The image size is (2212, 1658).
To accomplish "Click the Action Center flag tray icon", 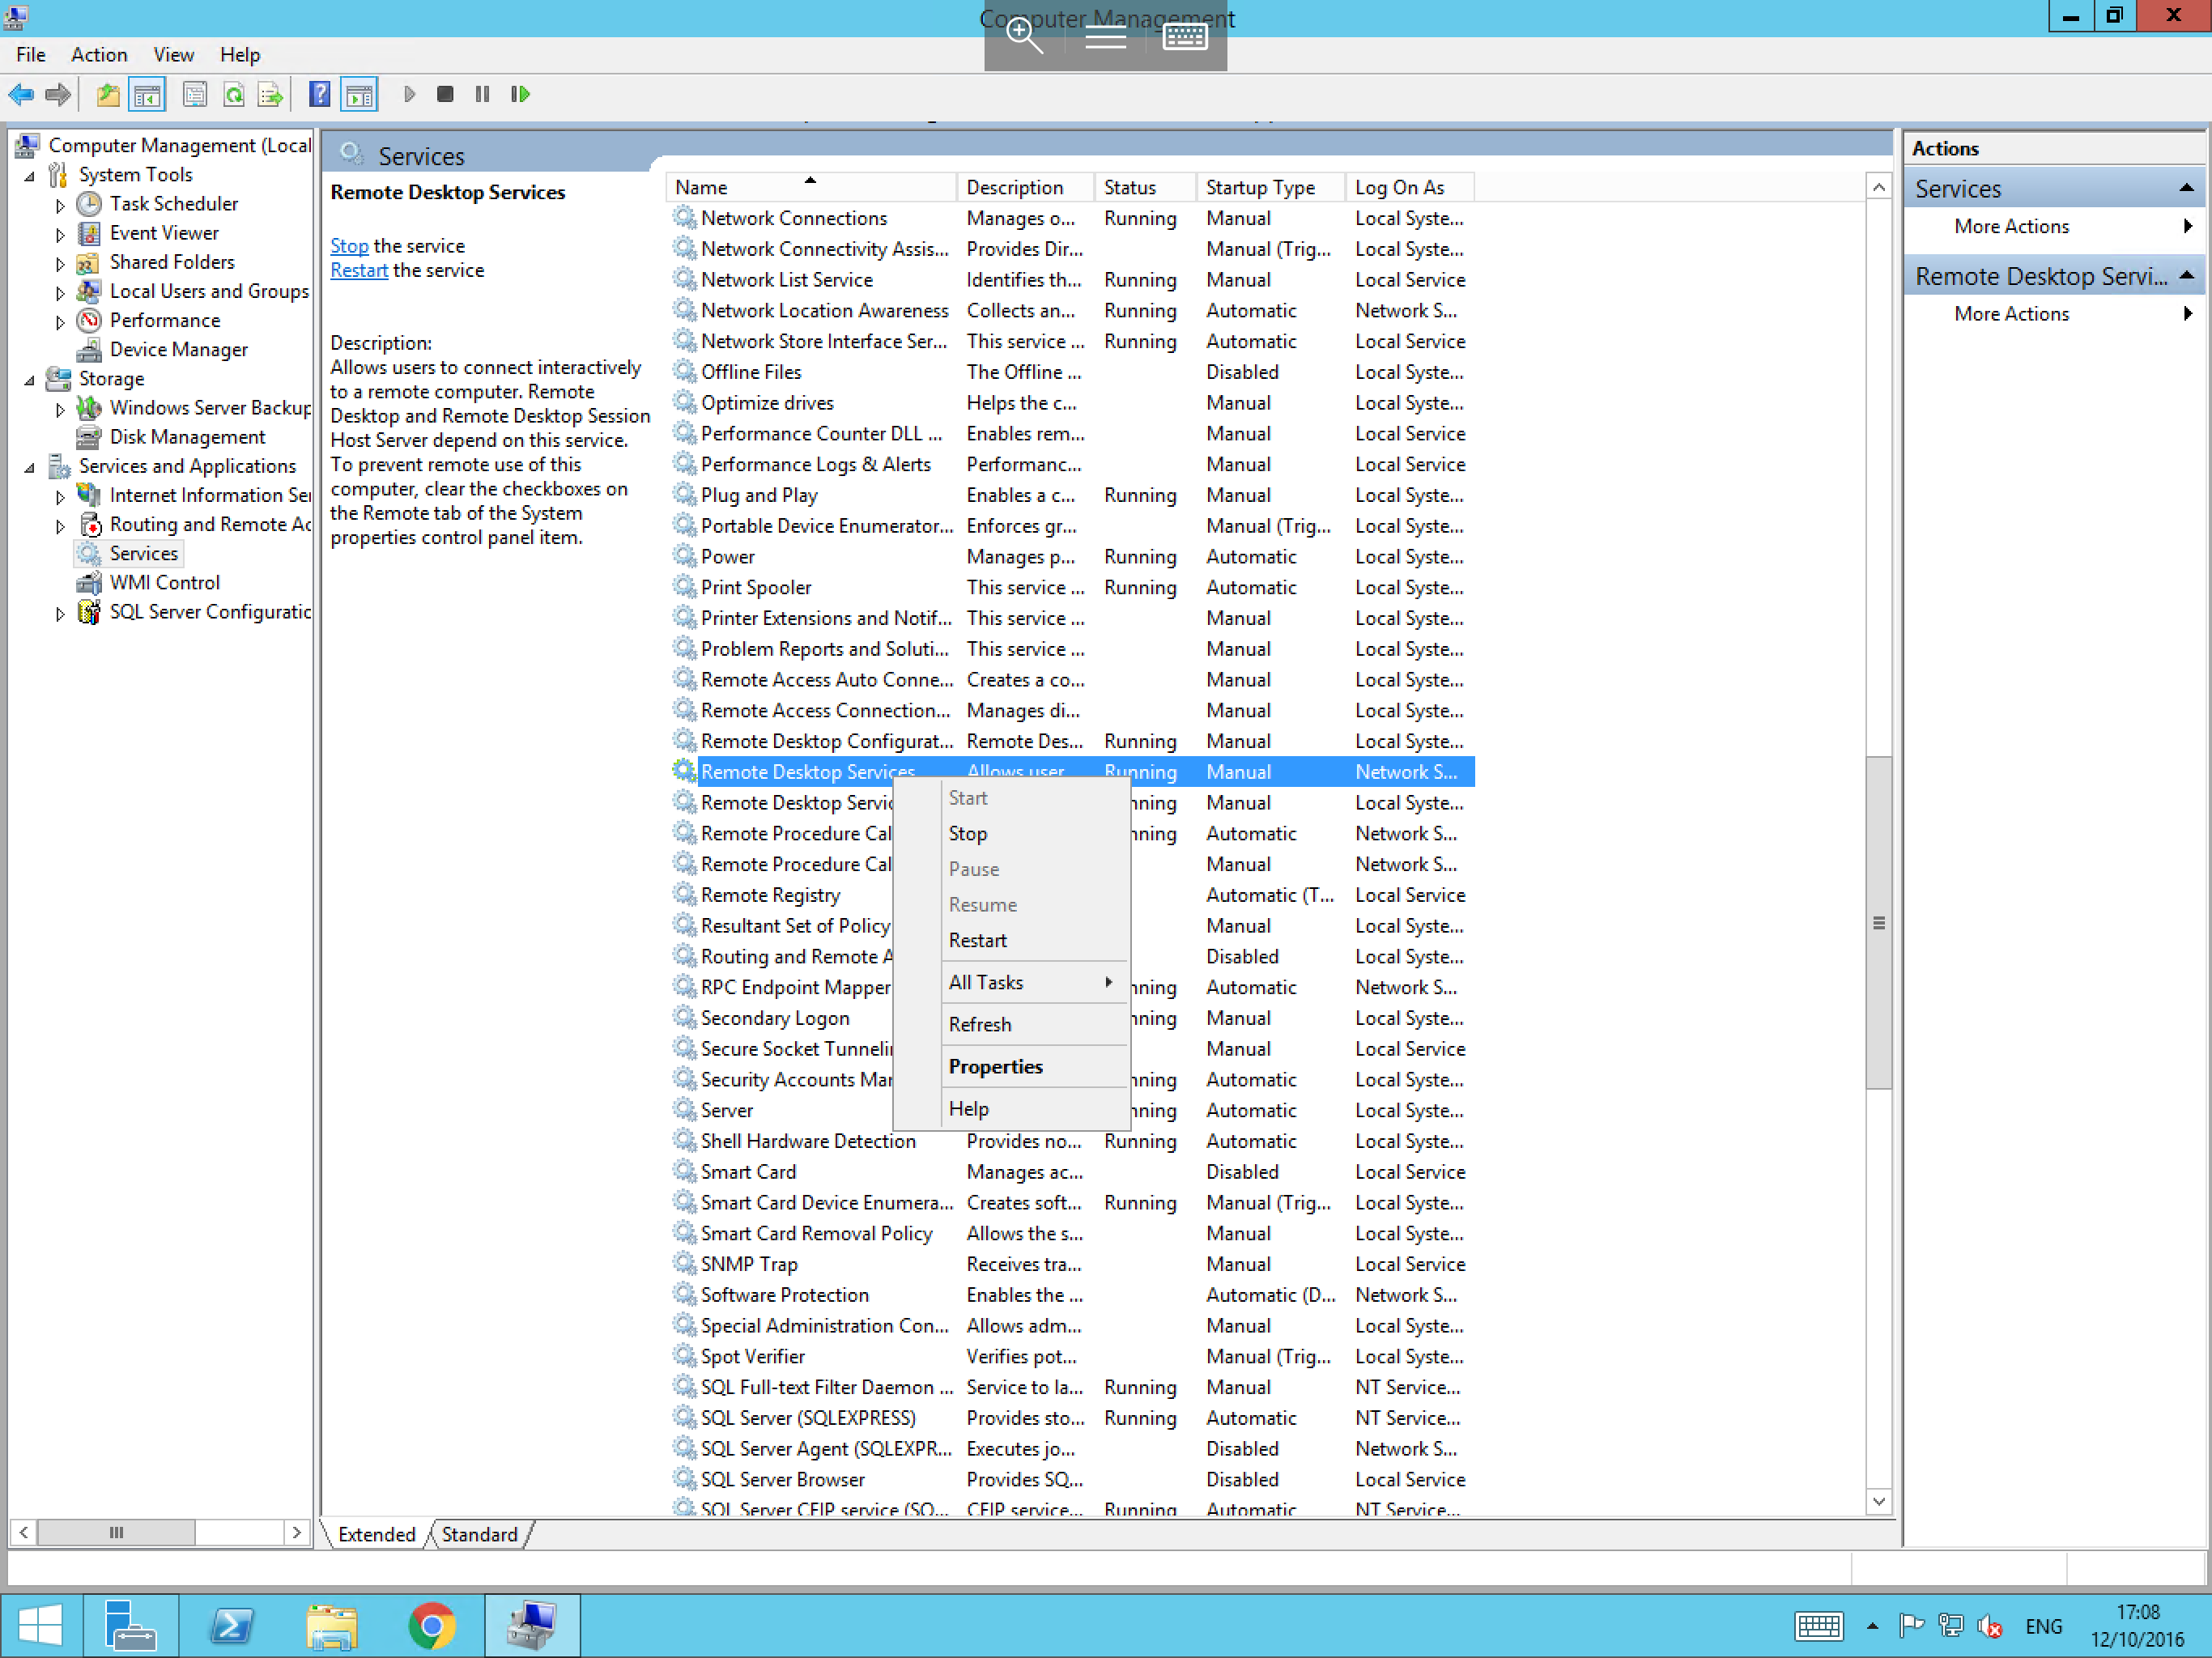I will pyautogui.click(x=1911, y=1626).
